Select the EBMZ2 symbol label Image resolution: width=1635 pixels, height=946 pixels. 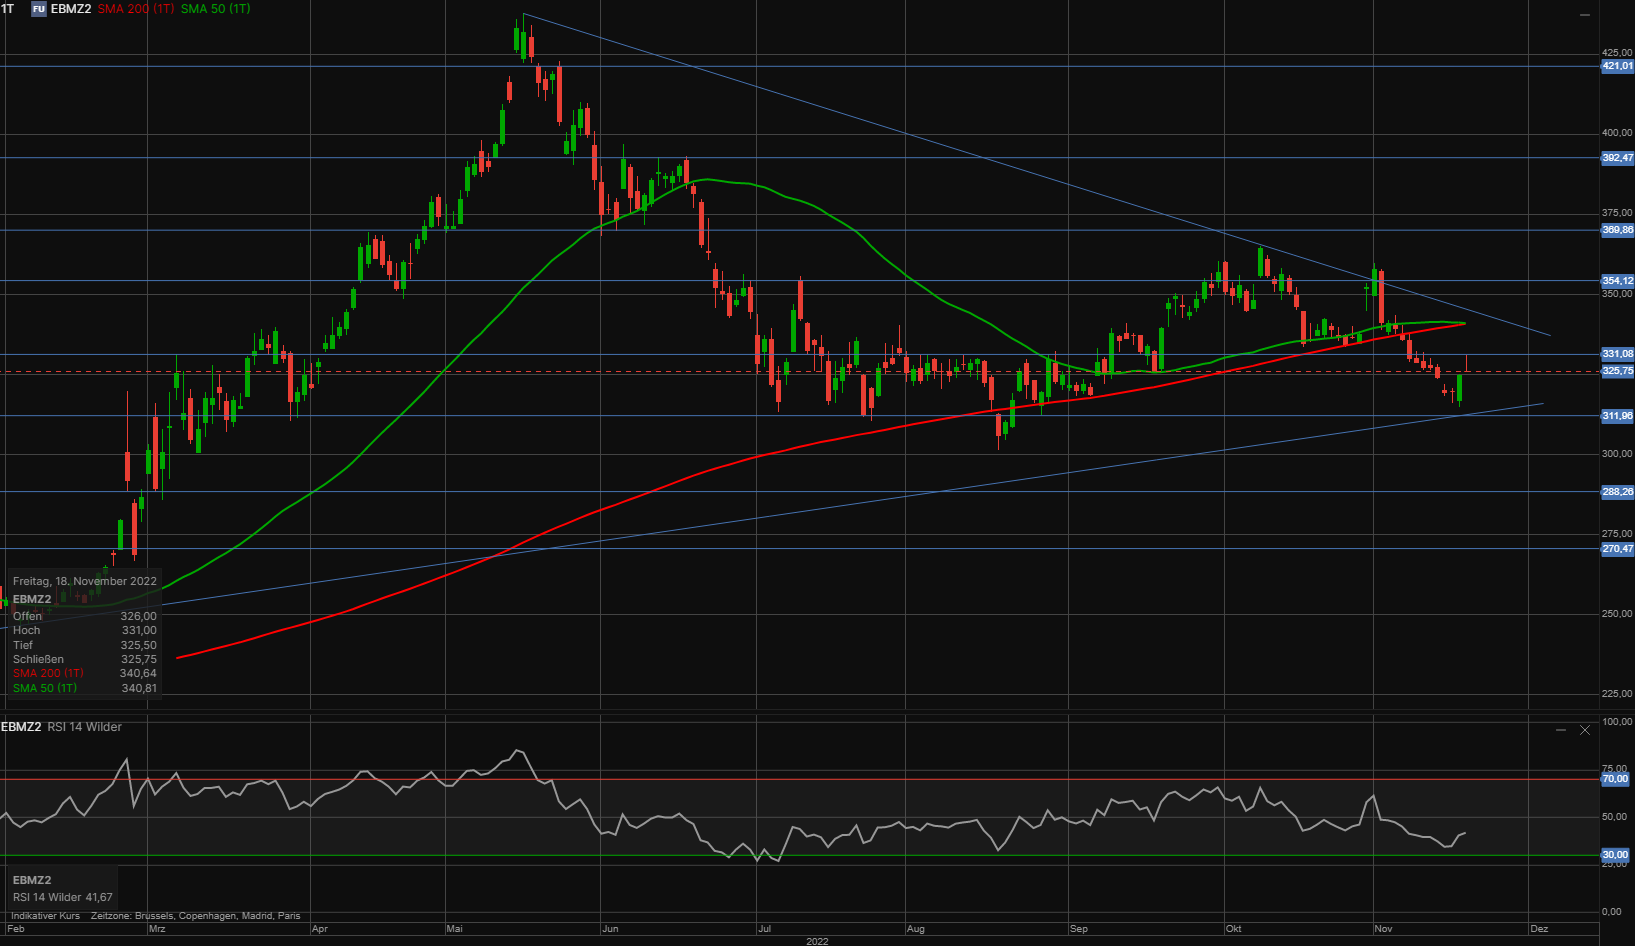pyautogui.click(x=71, y=9)
